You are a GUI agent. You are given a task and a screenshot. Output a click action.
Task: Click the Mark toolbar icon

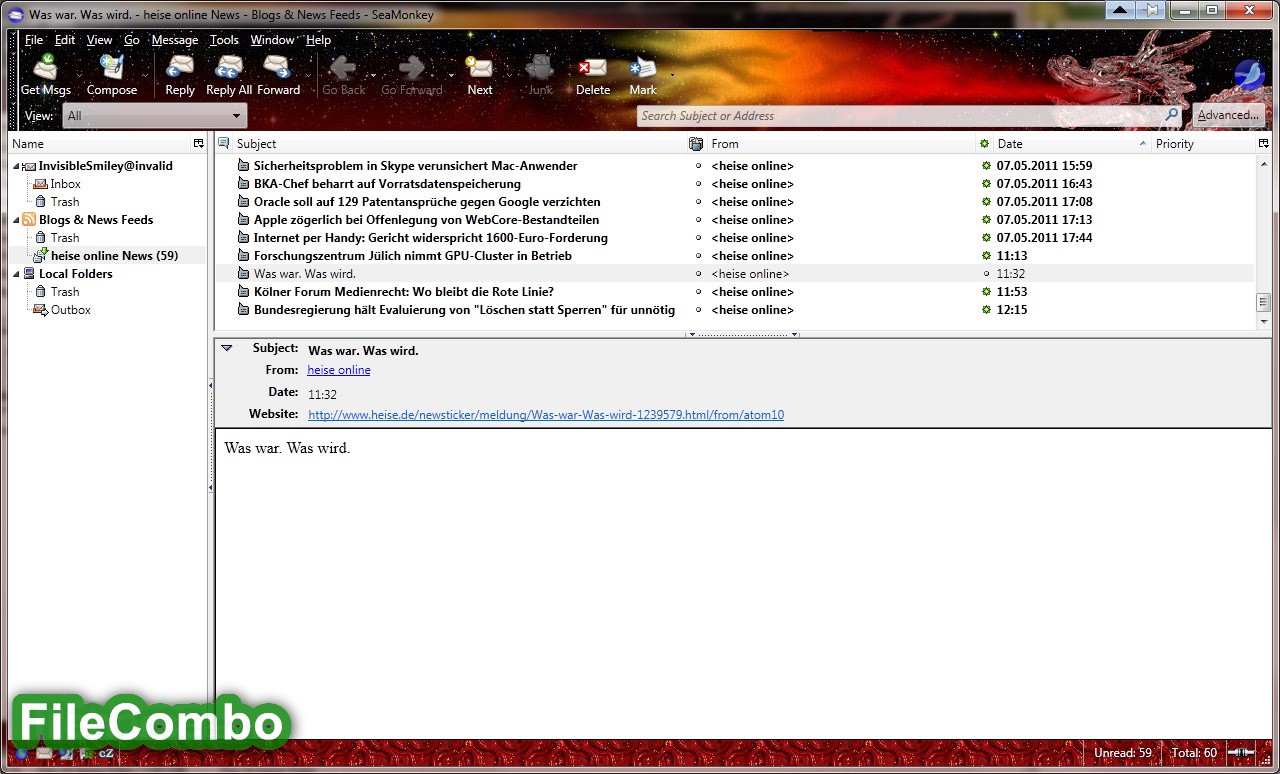pyautogui.click(x=642, y=68)
